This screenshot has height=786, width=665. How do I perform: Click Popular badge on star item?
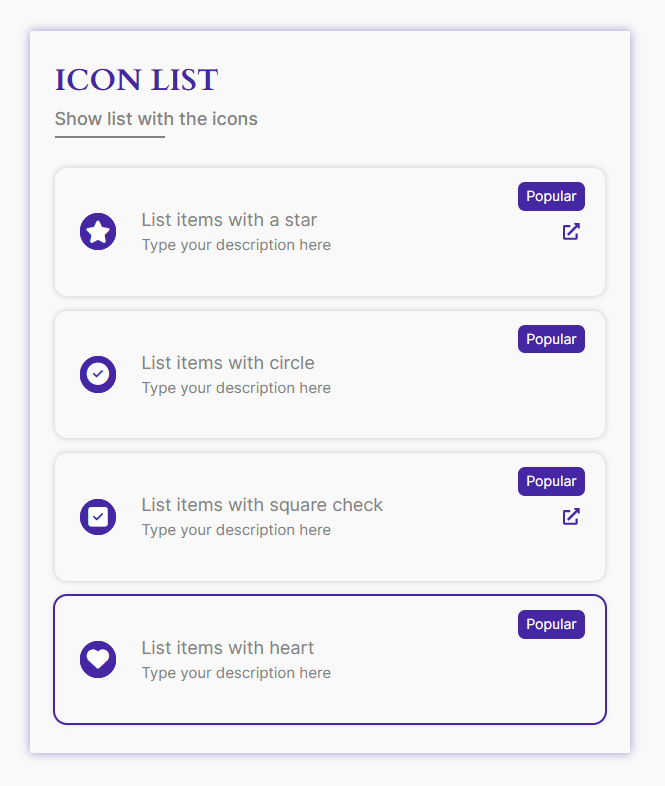(551, 196)
